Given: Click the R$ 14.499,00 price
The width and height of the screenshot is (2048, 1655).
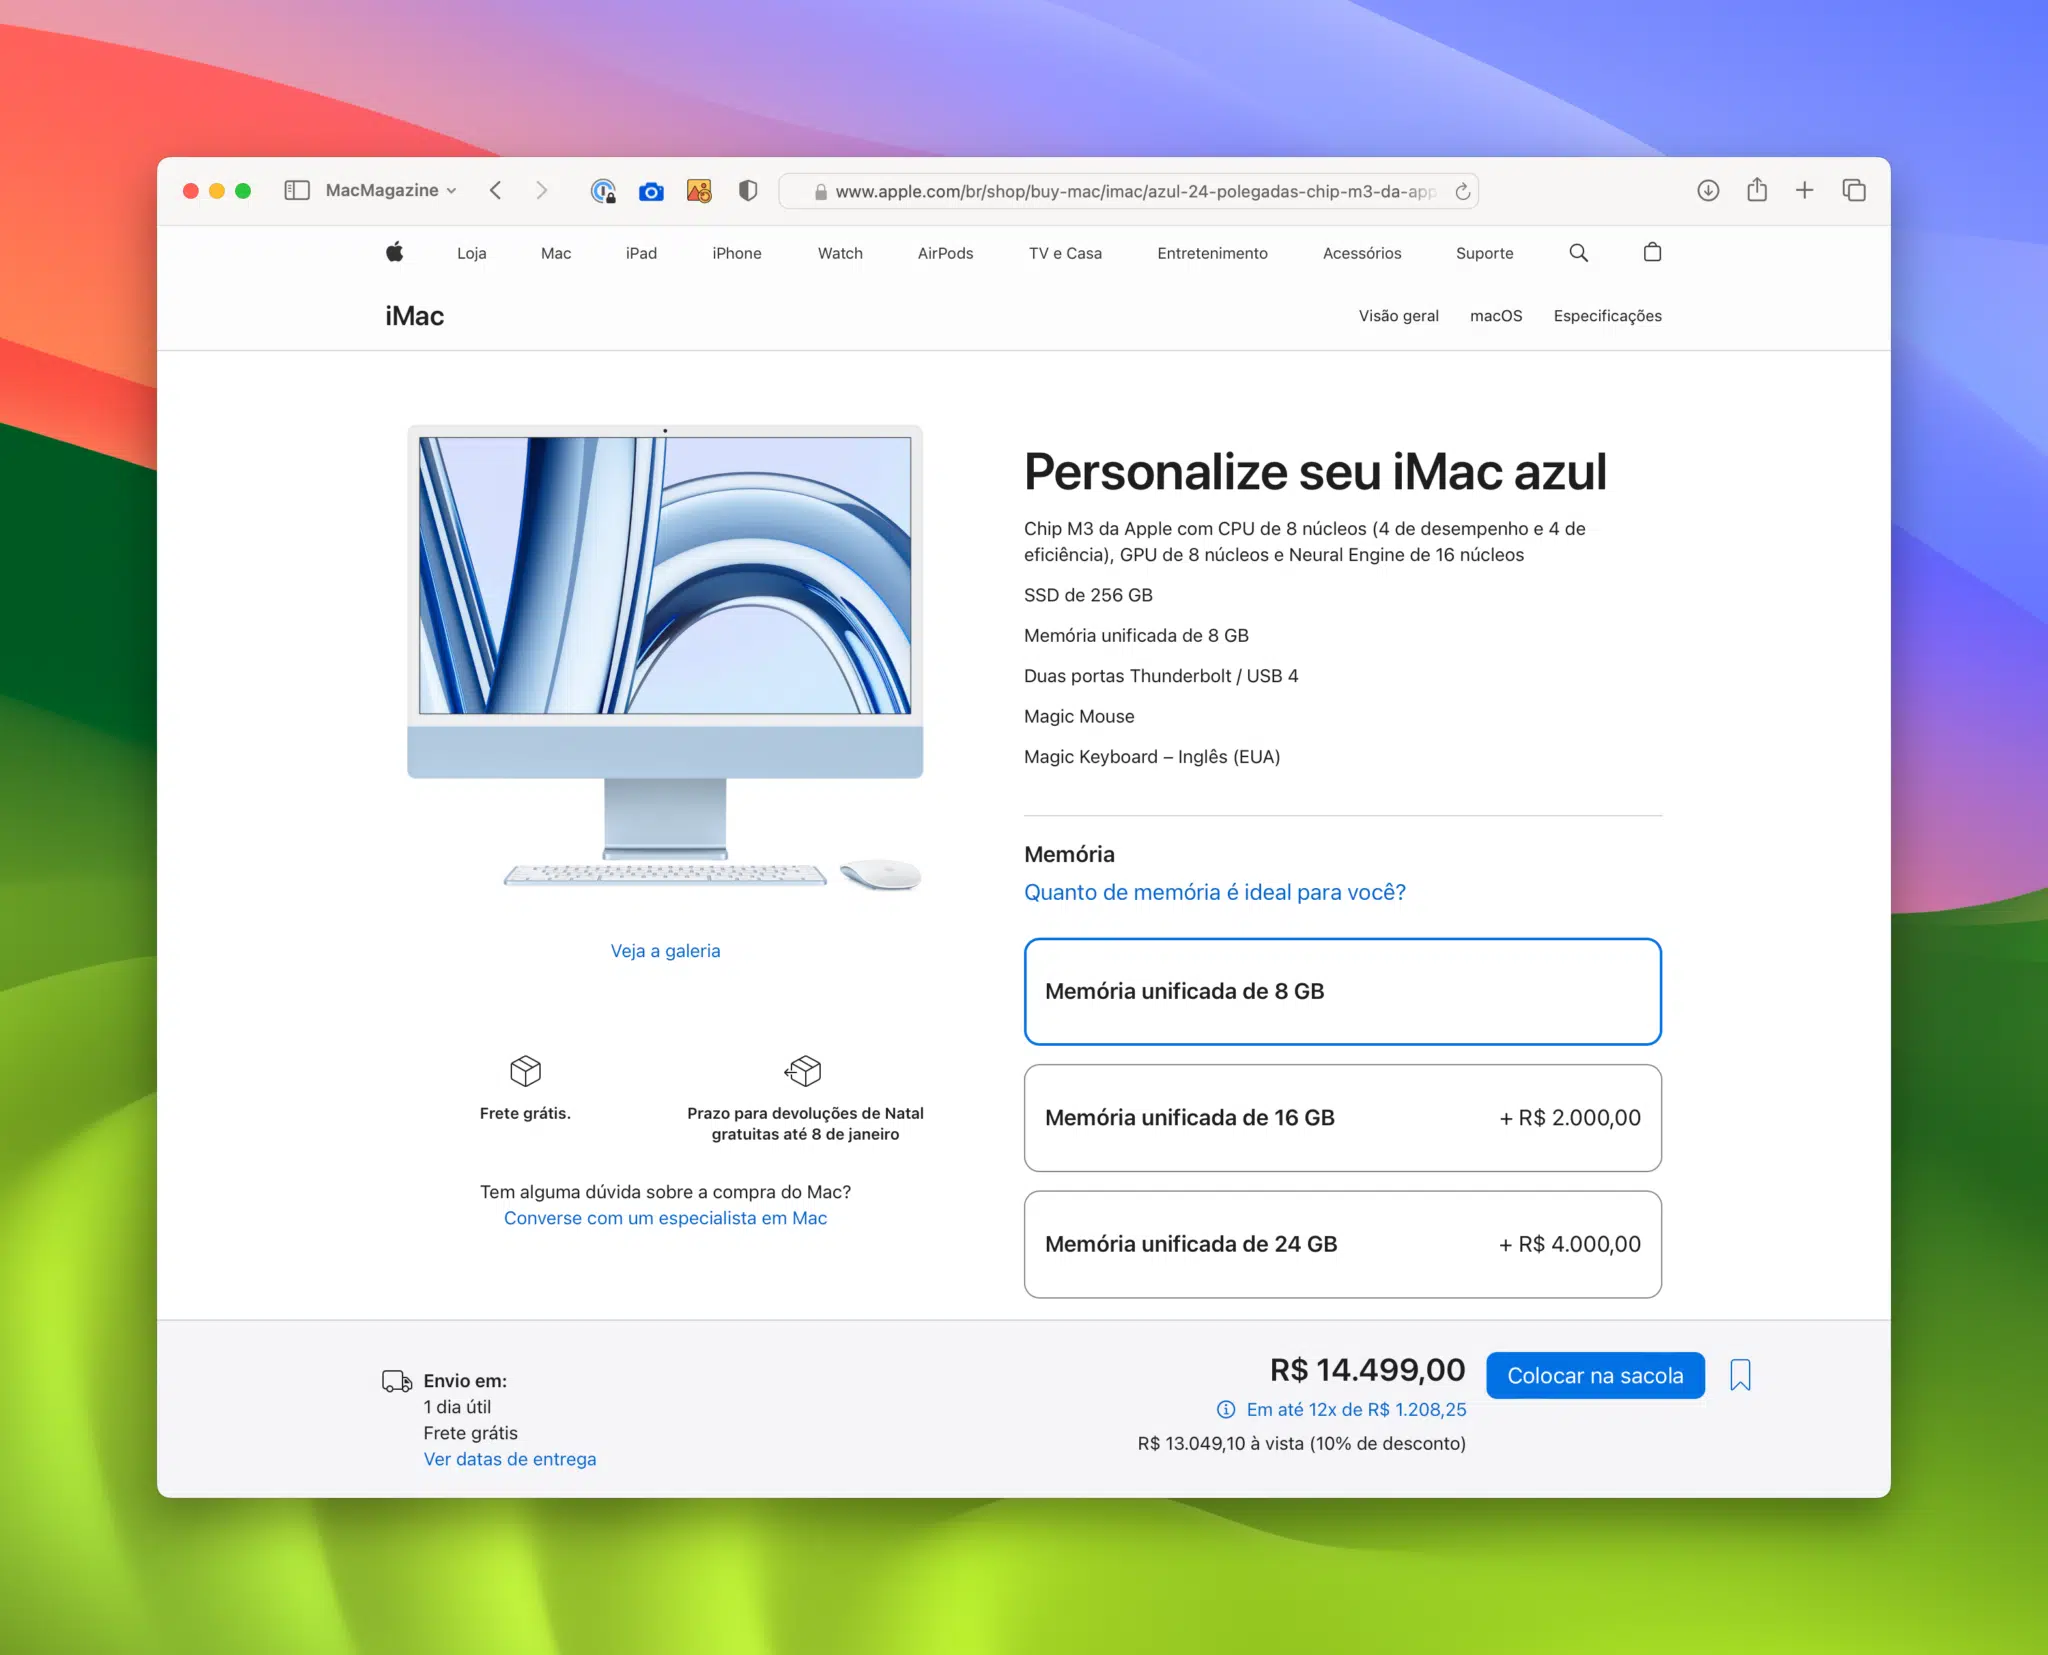Looking at the screenshot, I should click(x=1367, y=1370).
